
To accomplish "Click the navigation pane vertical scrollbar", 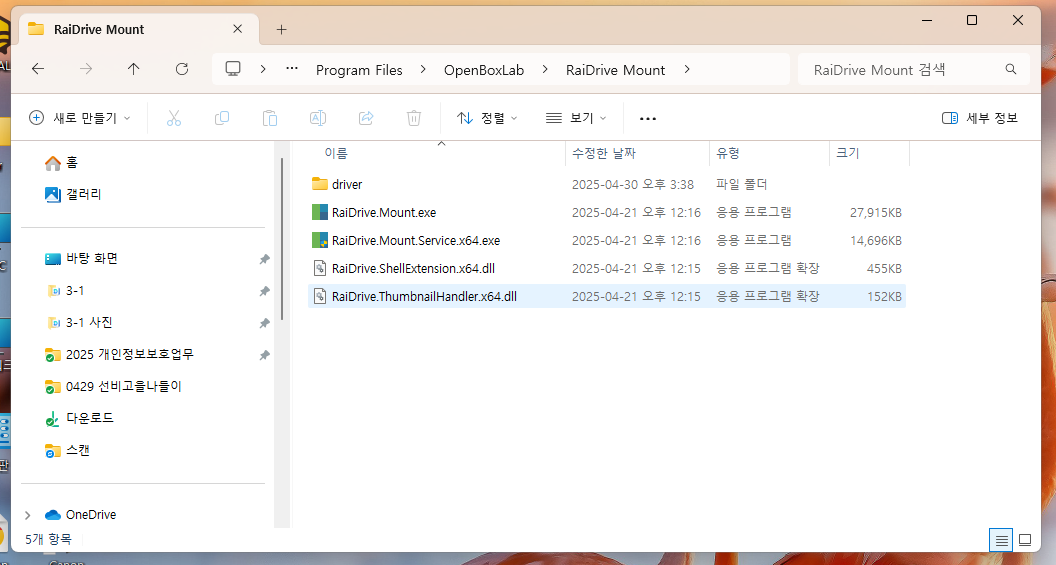I will [x=282, y=239].
